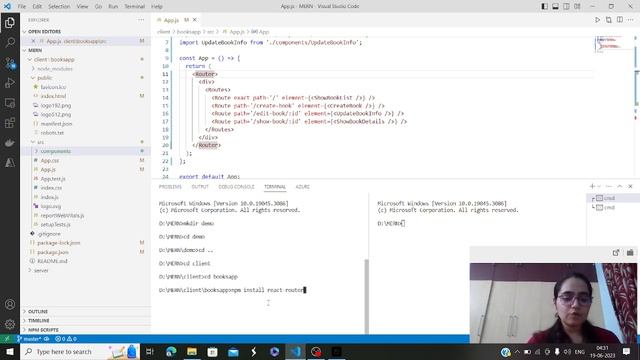Open the Terminal menu
The width and height of the screenshot is (640, 360).
click(134, 7)
